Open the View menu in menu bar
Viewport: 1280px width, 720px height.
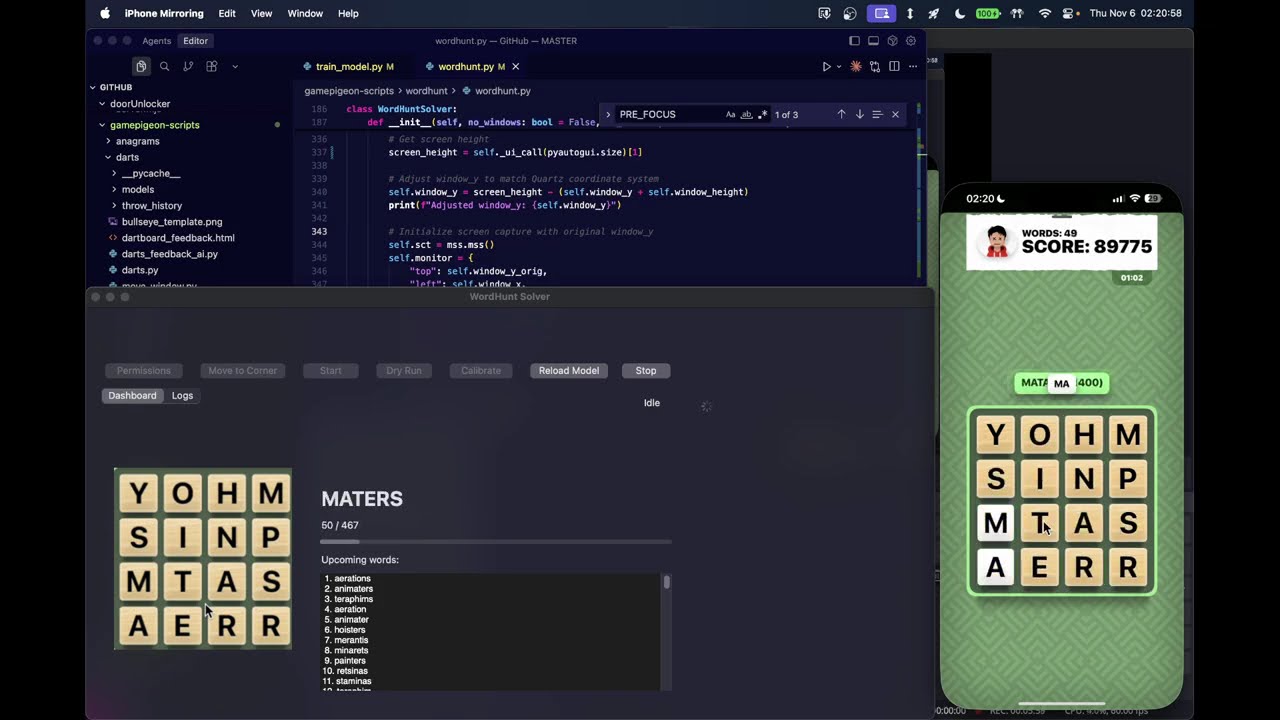(261, 13)
